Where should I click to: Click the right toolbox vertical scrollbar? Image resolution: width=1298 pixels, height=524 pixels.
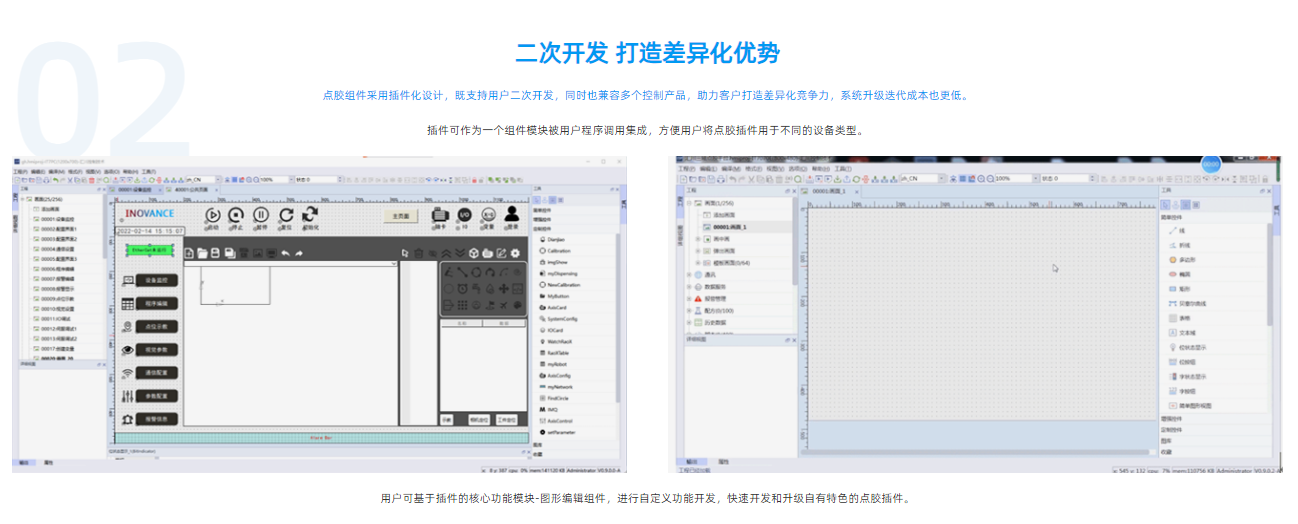pos(1270,300)
